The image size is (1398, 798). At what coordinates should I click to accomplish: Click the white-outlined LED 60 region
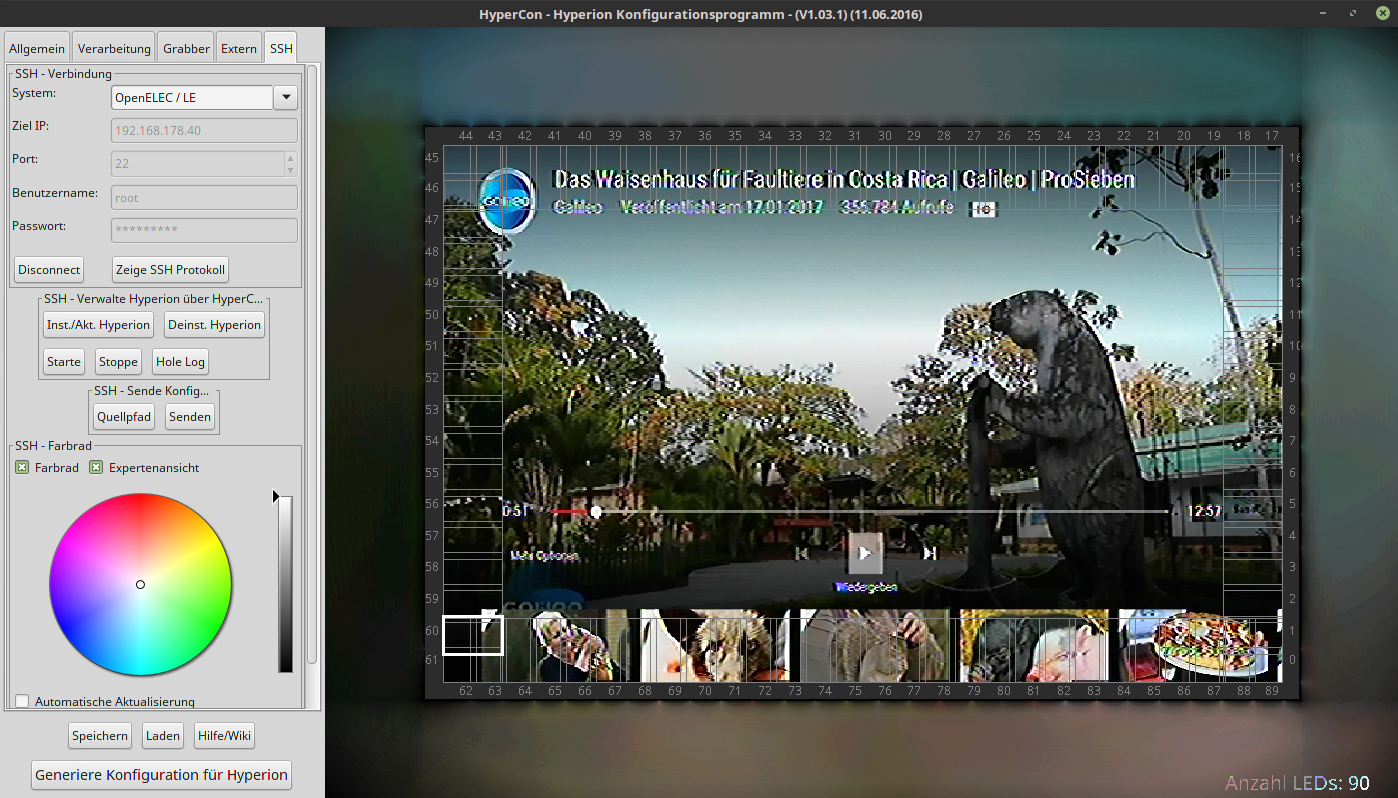(x=473, y=635)
